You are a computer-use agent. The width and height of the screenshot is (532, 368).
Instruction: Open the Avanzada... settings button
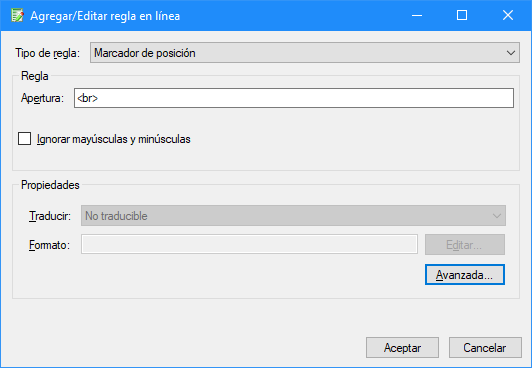(x=465, y=274)
